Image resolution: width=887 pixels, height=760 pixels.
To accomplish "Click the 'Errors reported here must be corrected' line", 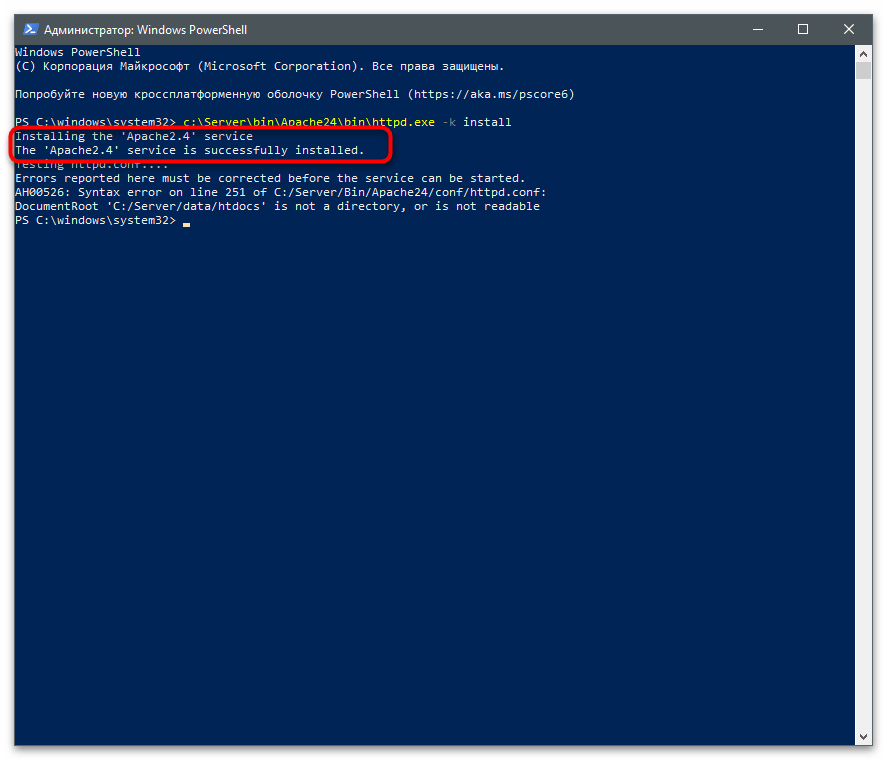I will tap(270, 178).
